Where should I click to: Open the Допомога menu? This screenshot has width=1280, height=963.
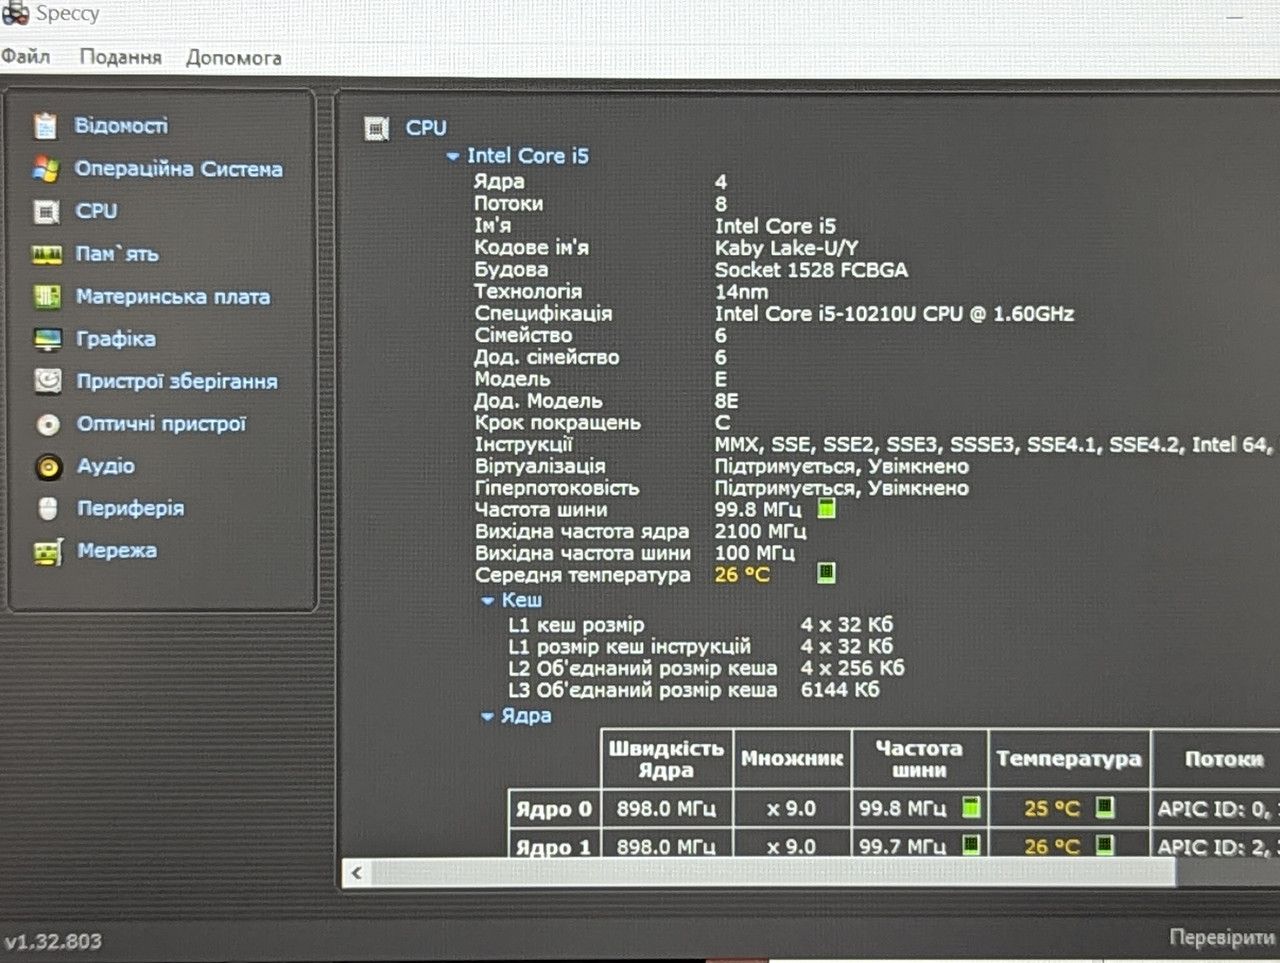(233, 57)
